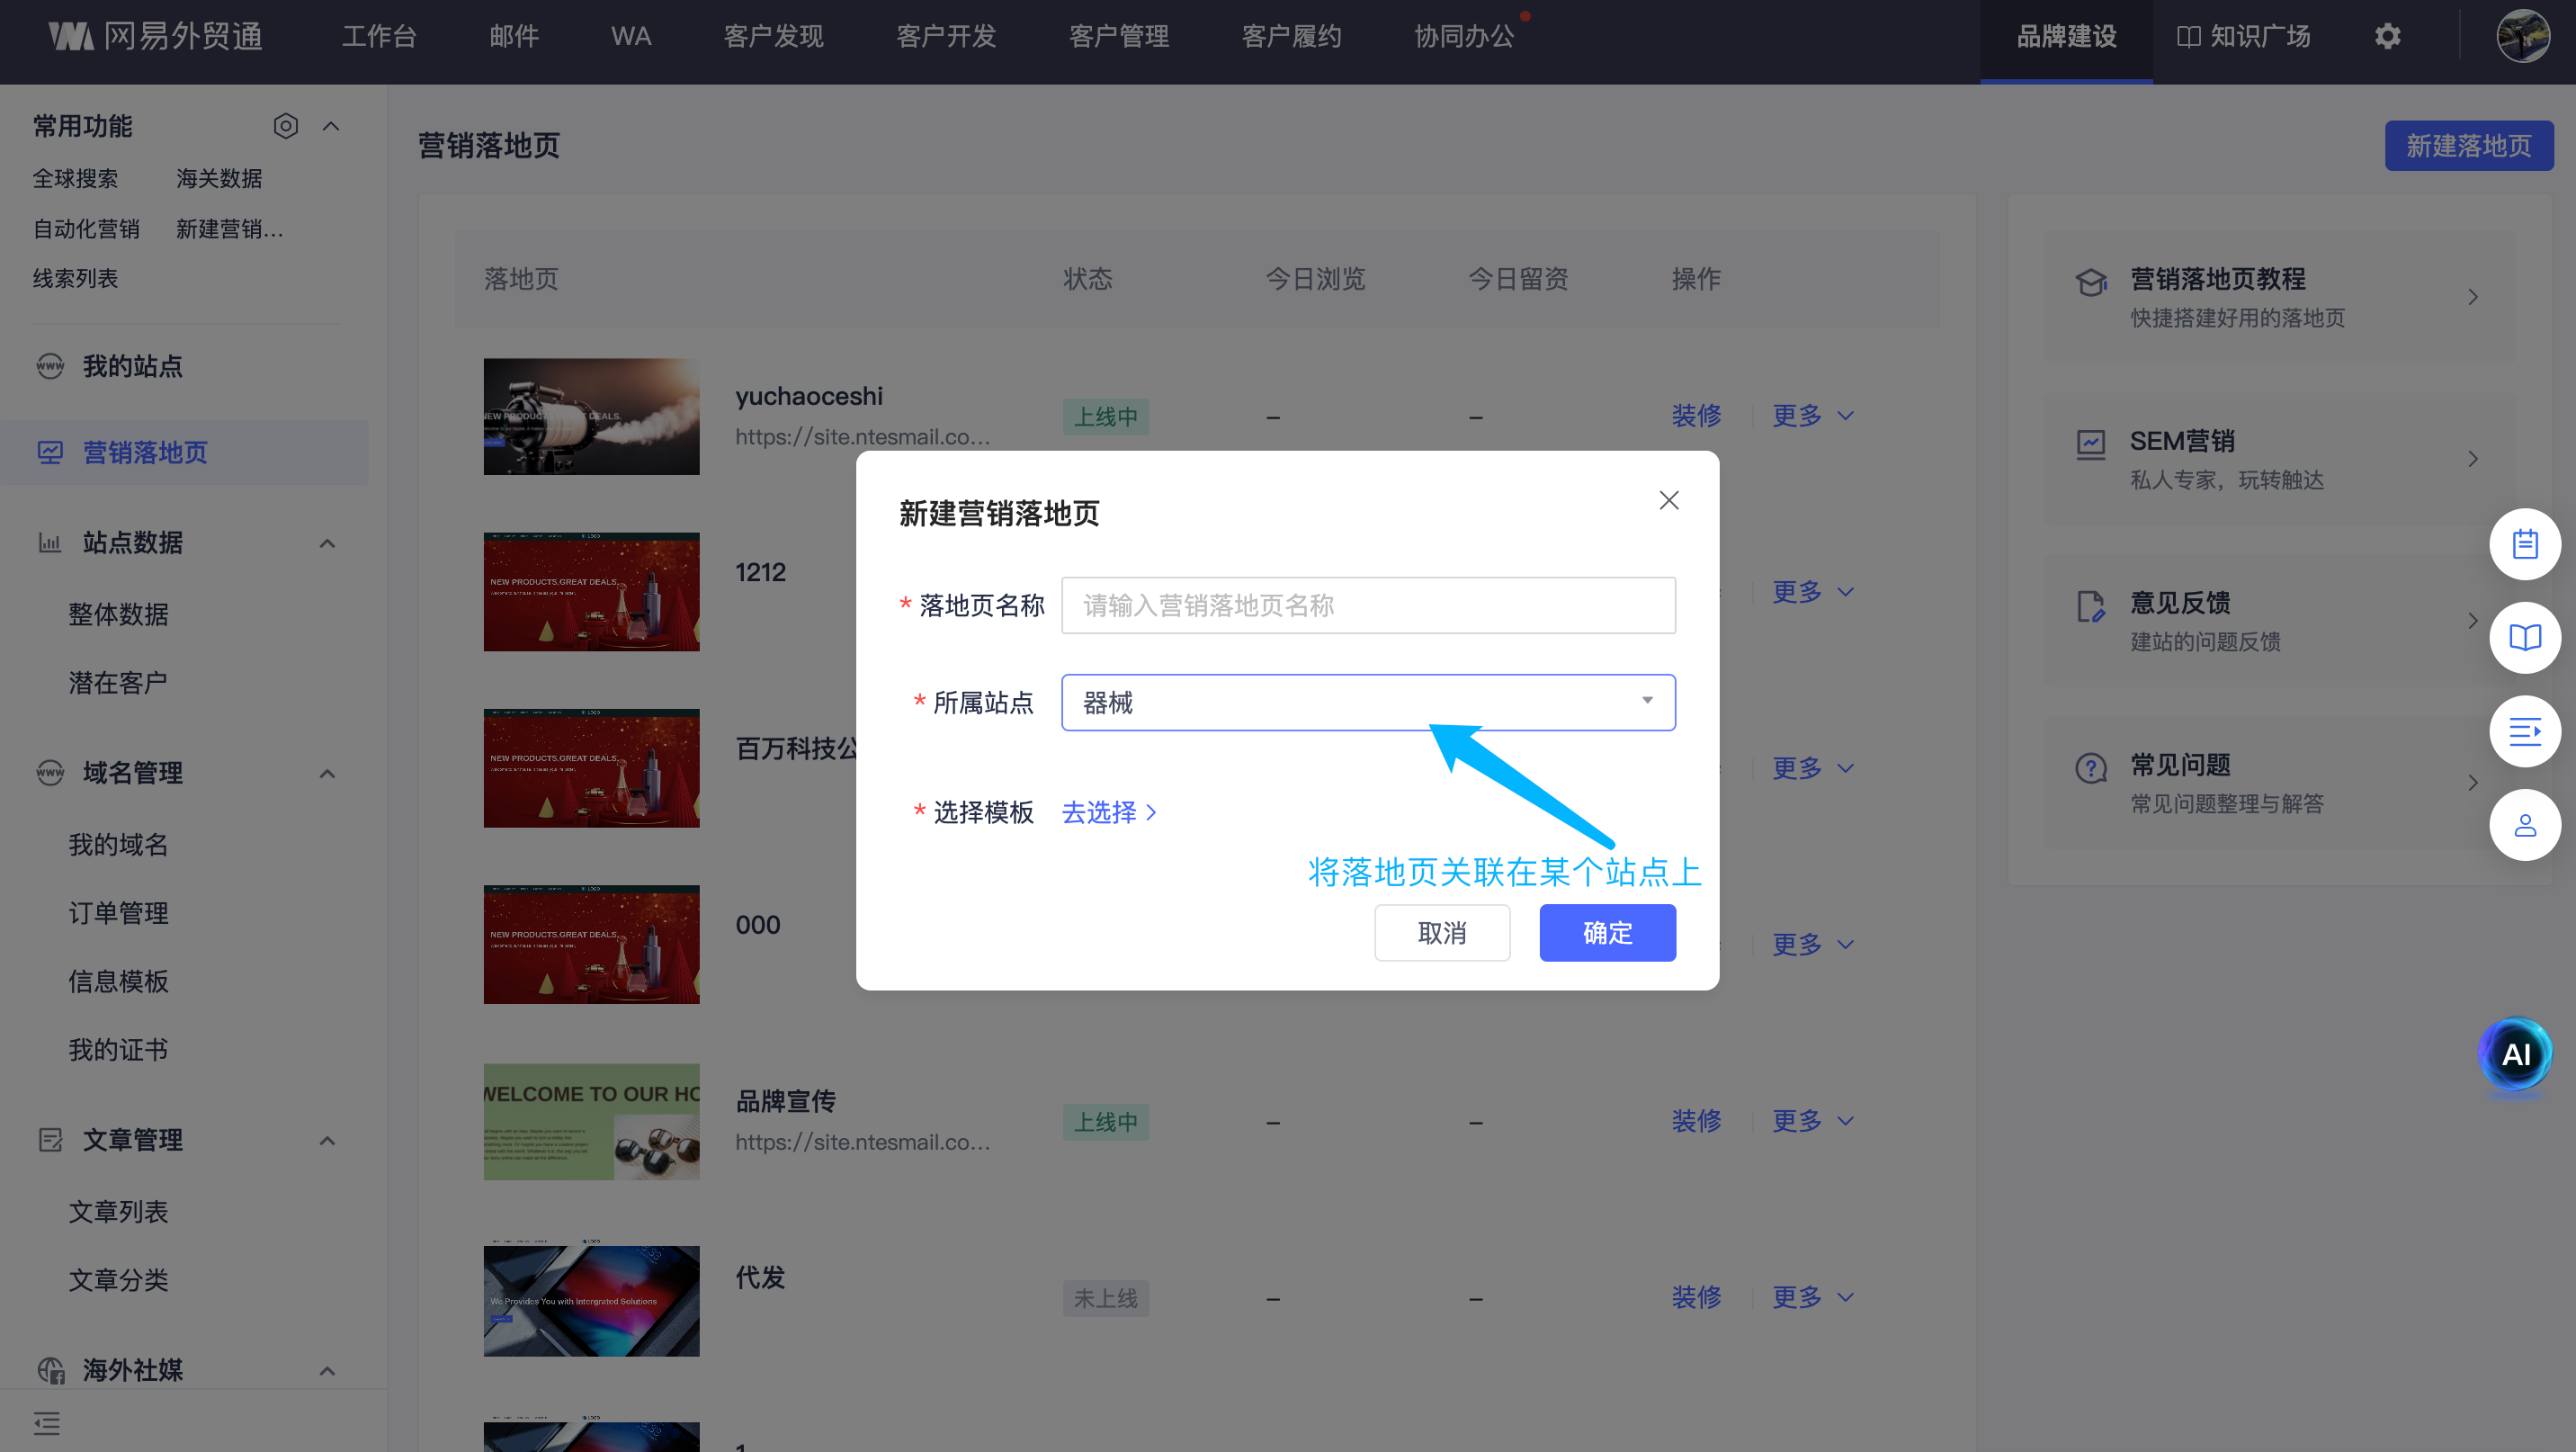The width and height of the screenshot is (2576, 1452).
Task: Close the 新建营销落地页 dialog
Action: (1668, 500)
